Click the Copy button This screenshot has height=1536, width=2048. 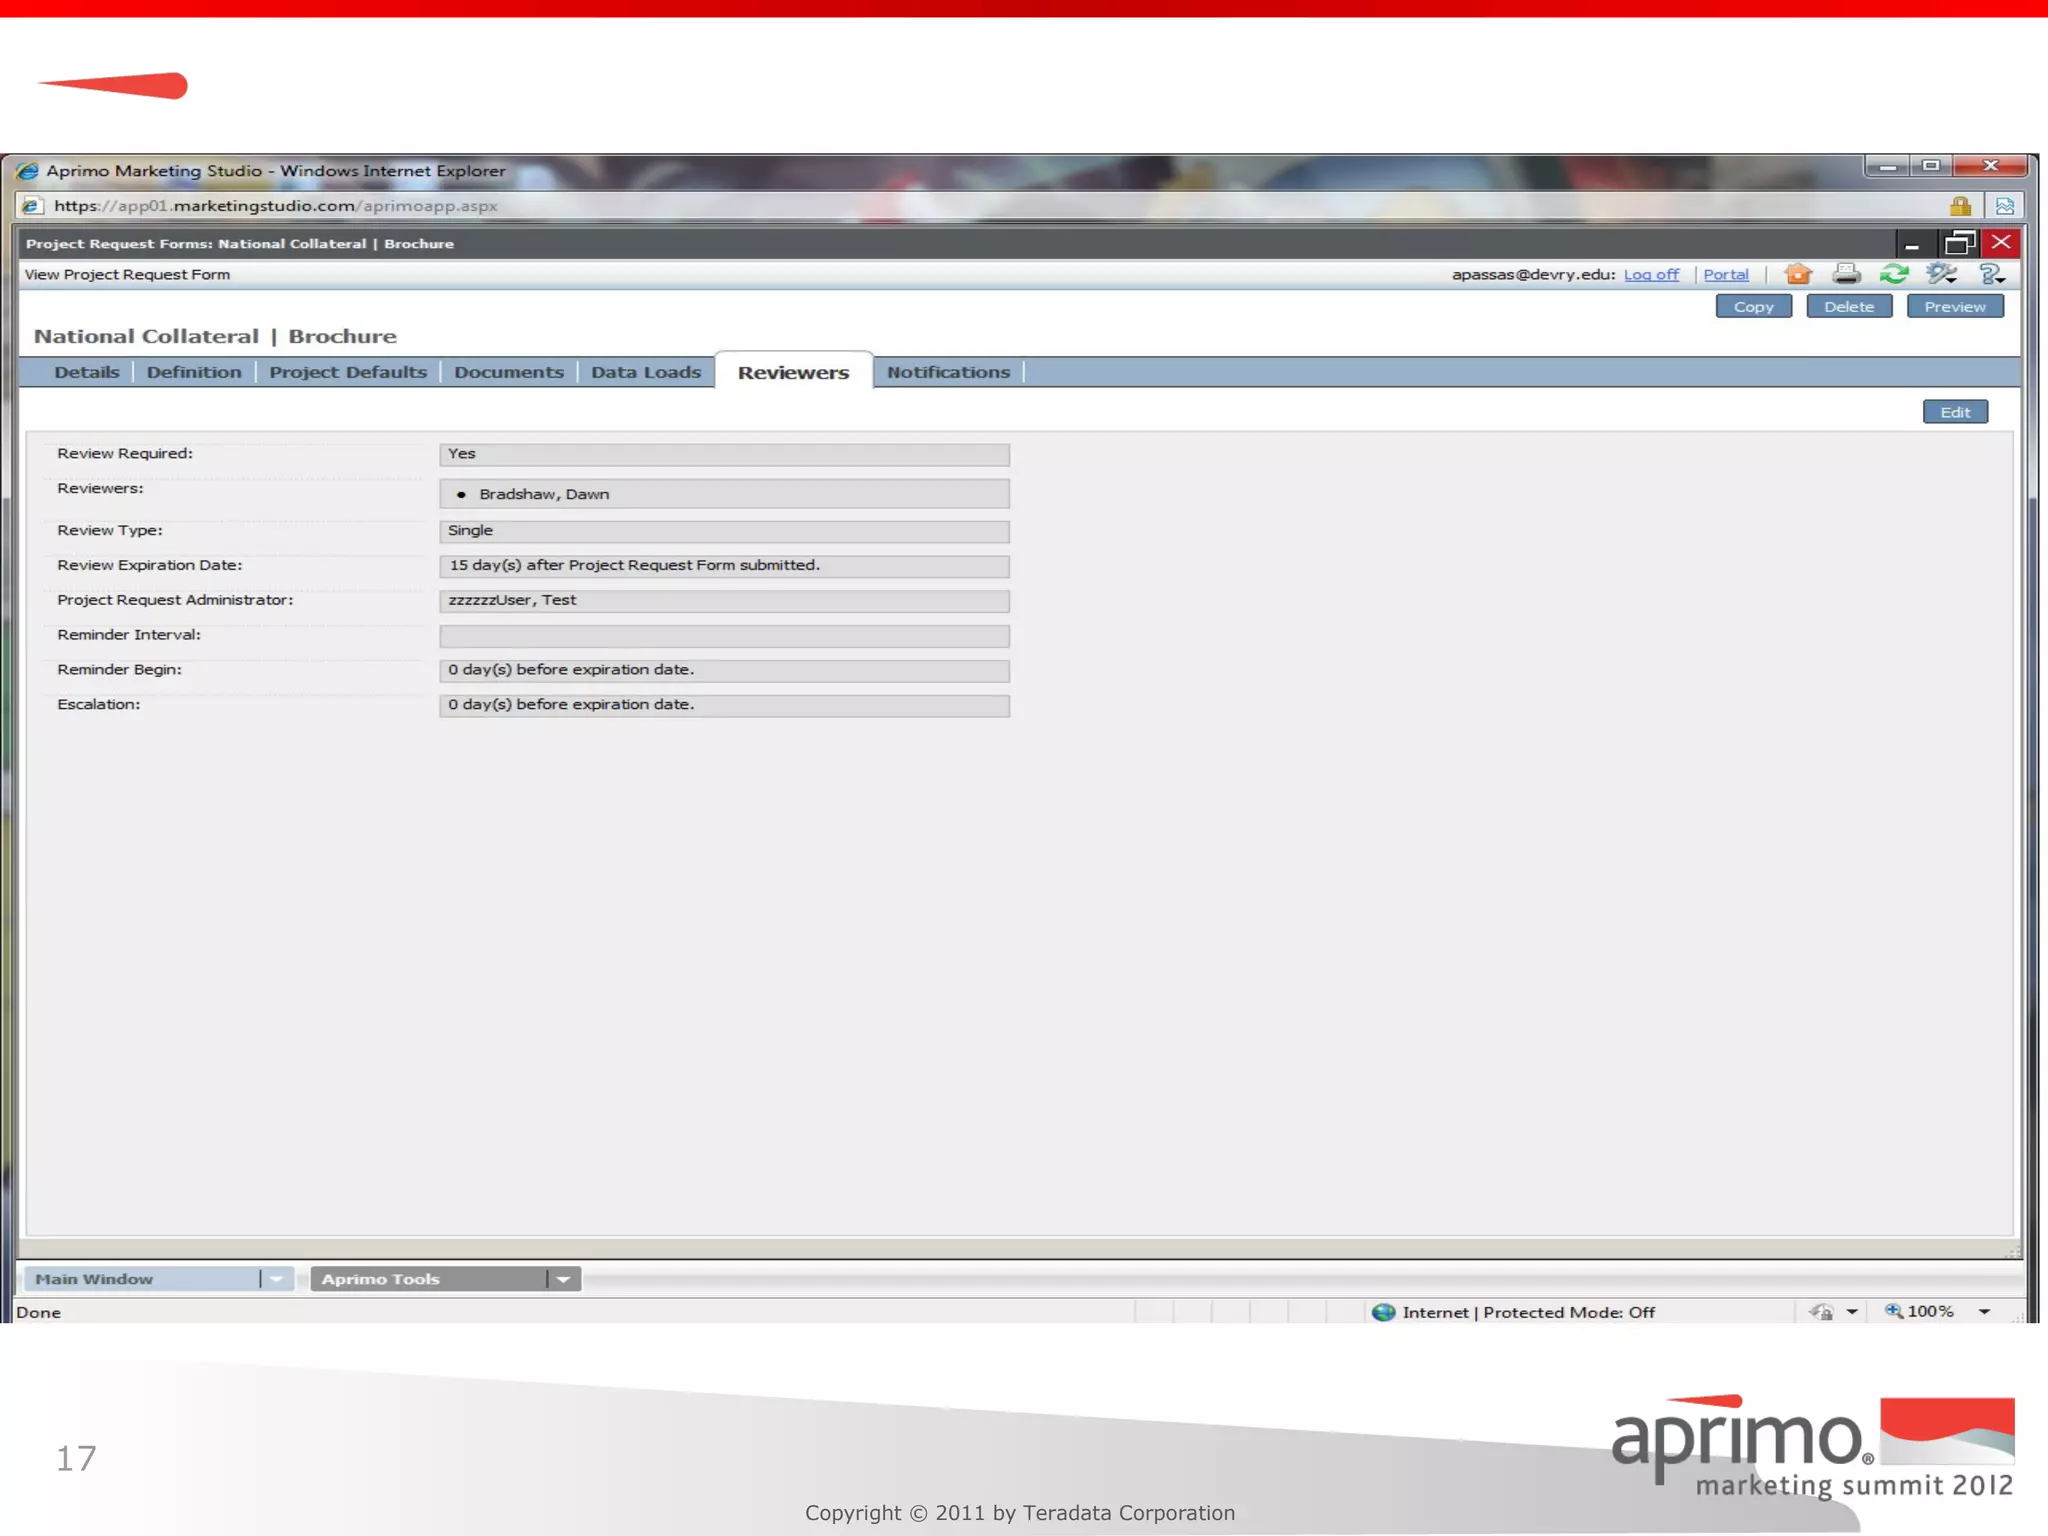(x=1753, y=307)
